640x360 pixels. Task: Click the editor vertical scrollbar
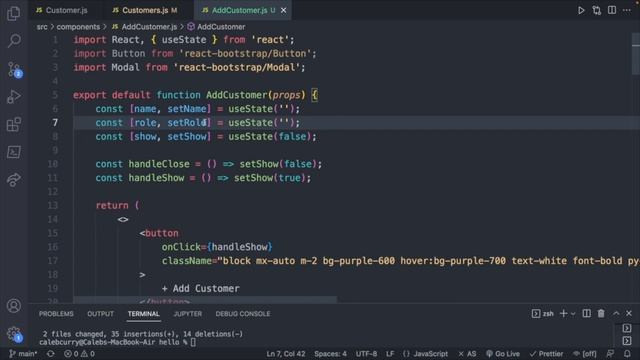click(x=636, y=54)
